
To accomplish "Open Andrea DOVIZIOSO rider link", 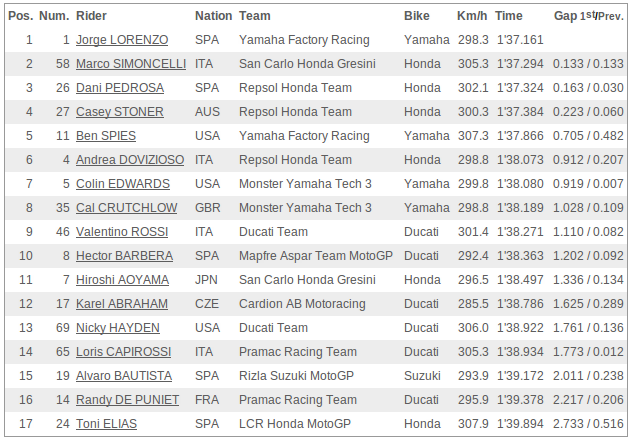I will 130,160.
